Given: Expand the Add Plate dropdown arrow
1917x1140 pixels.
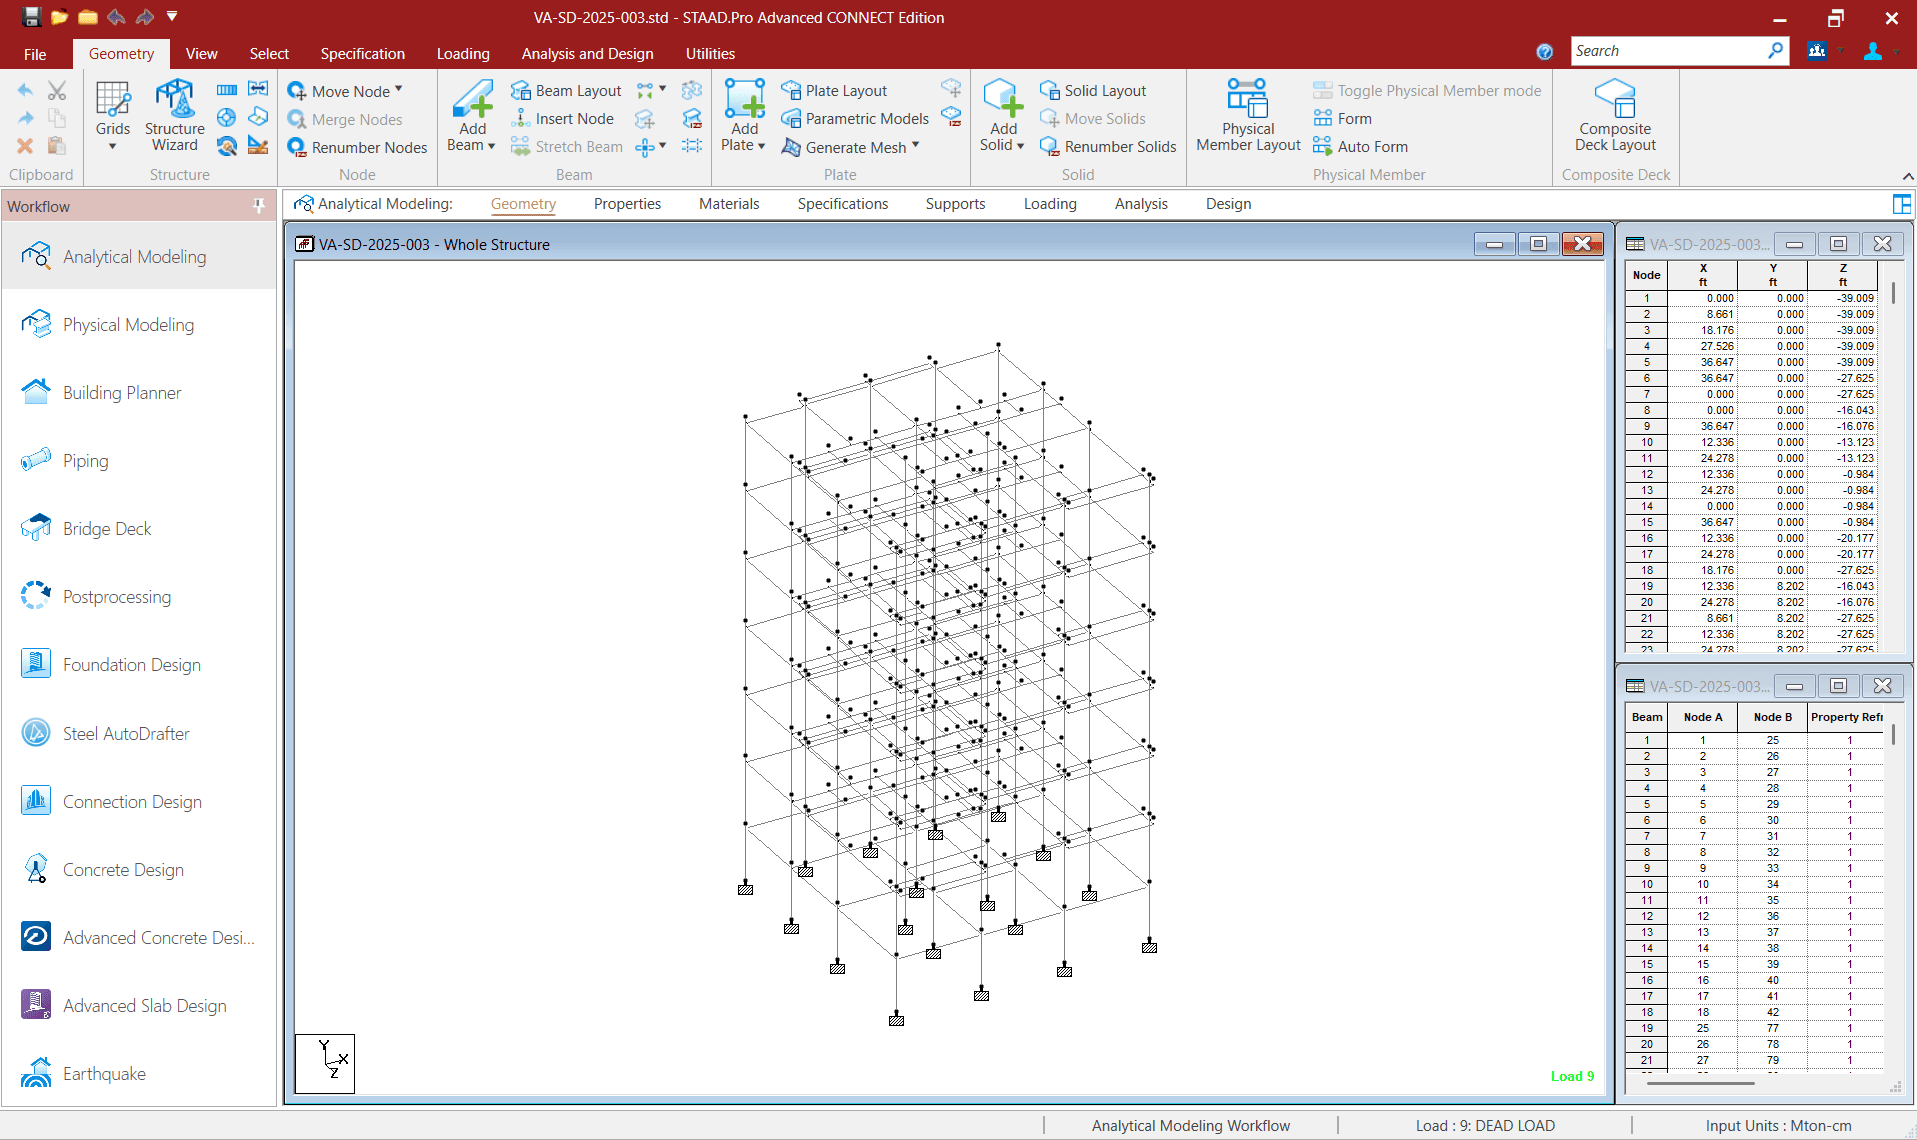Looking at the screenshot, I should (761, 146).
